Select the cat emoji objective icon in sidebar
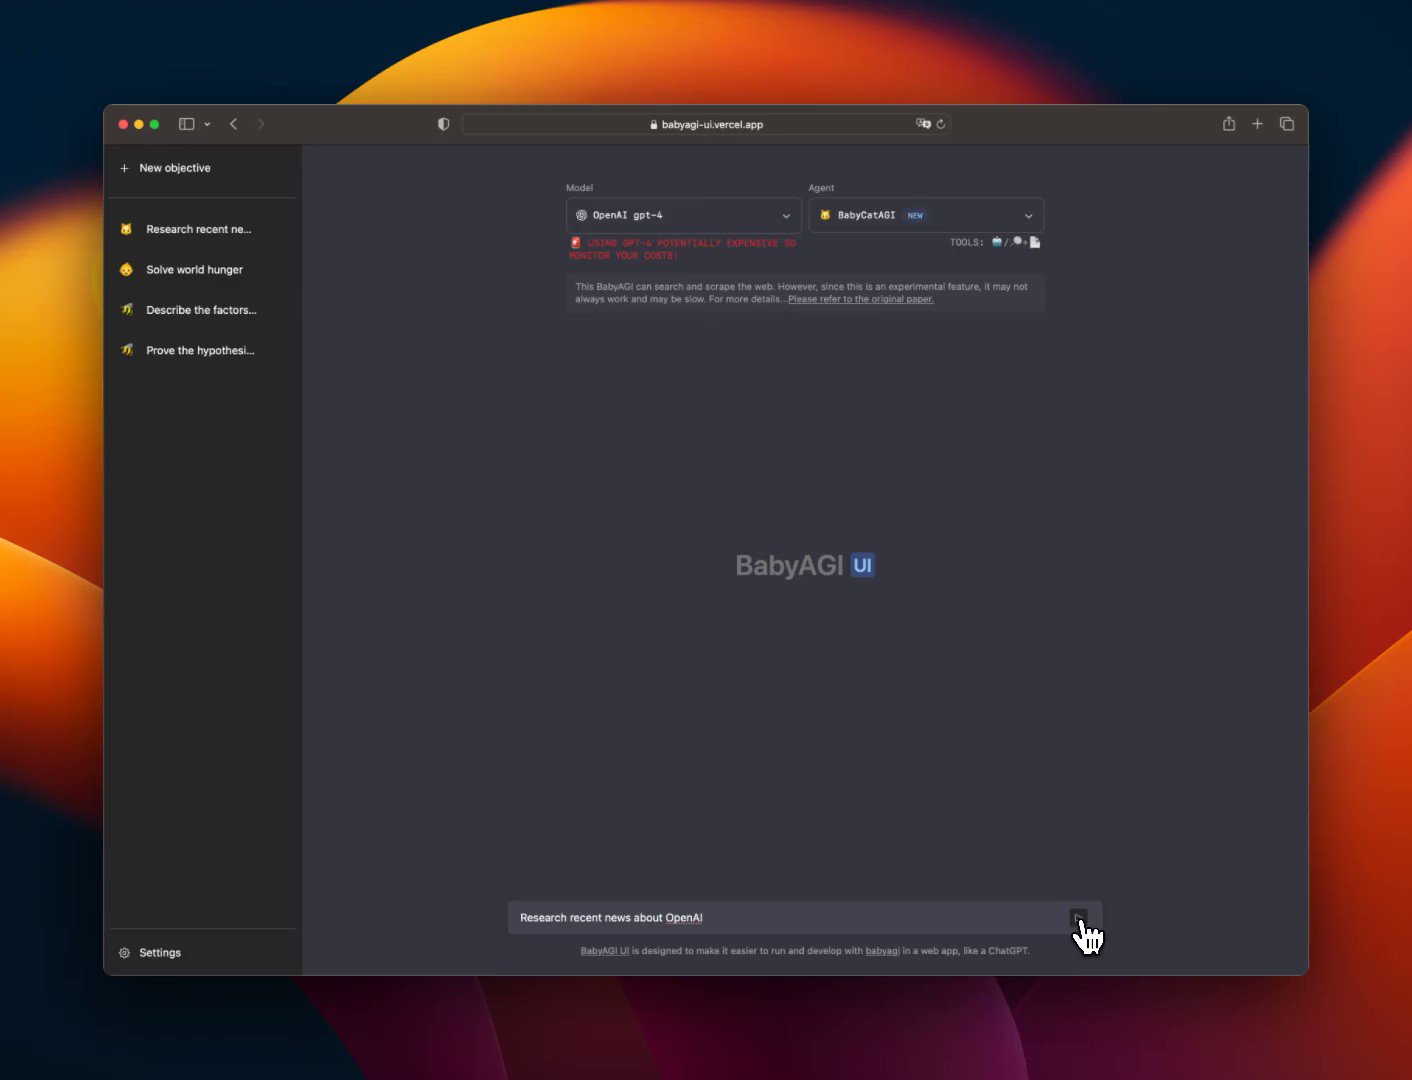Image resolution: width=1412 pixels, height=1080 pixels. coord(126,229)
